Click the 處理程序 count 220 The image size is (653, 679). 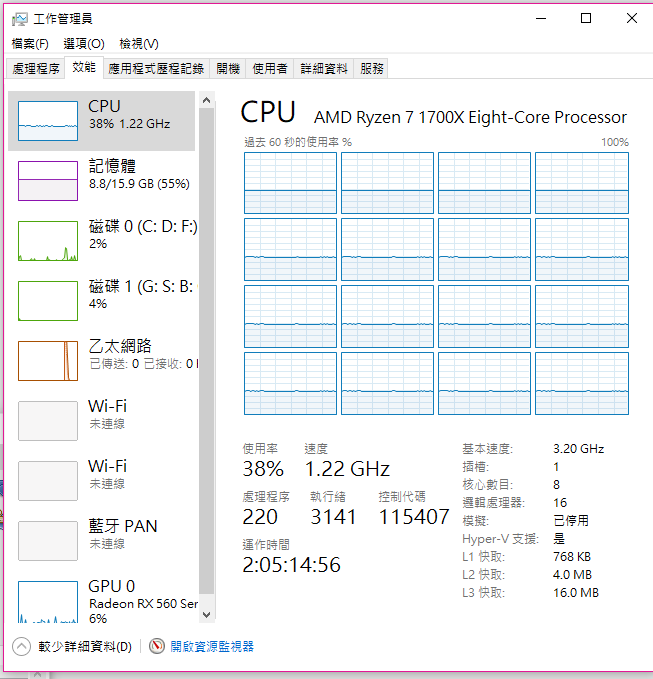(260, 517)
